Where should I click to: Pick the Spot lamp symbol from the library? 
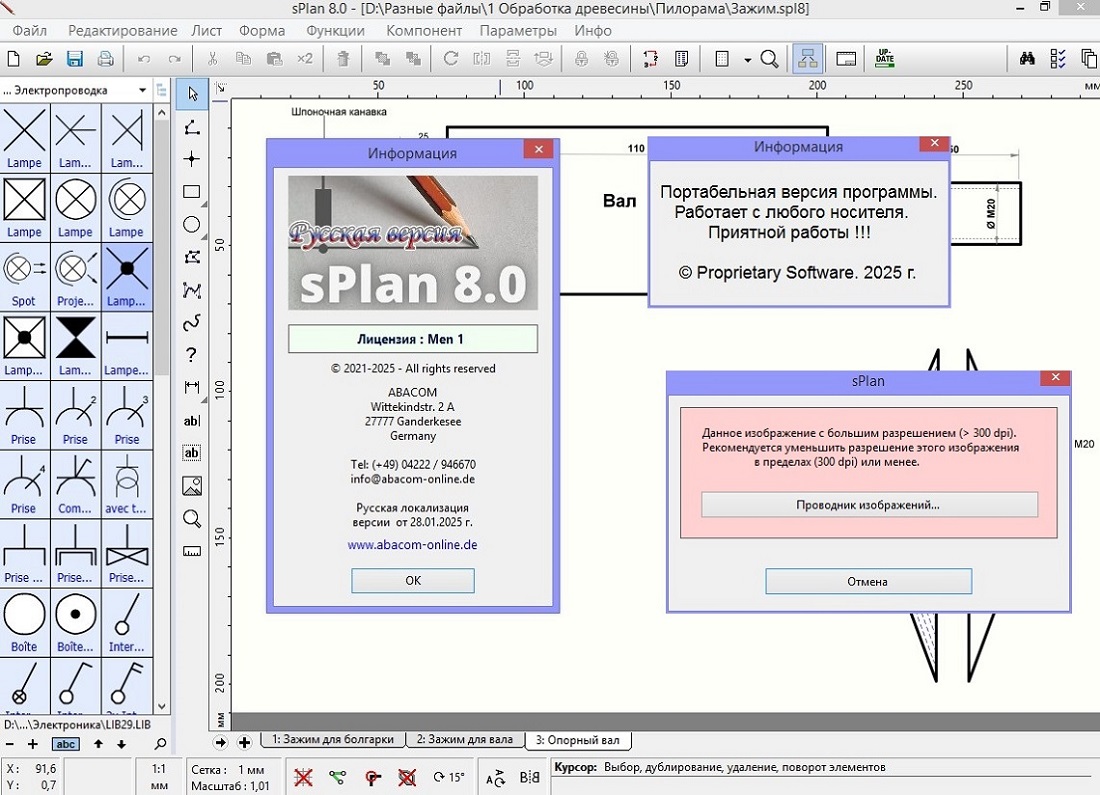25,276
